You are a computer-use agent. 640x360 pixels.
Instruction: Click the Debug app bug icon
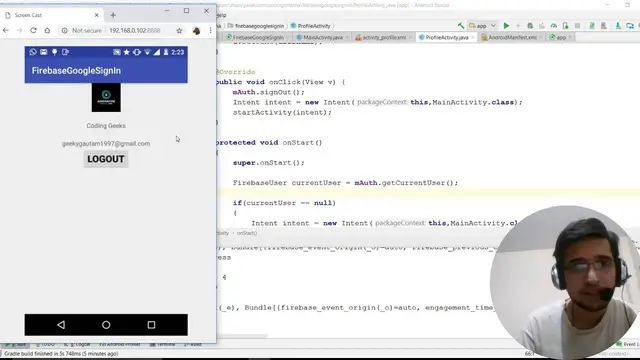click(x=530, y=26)
